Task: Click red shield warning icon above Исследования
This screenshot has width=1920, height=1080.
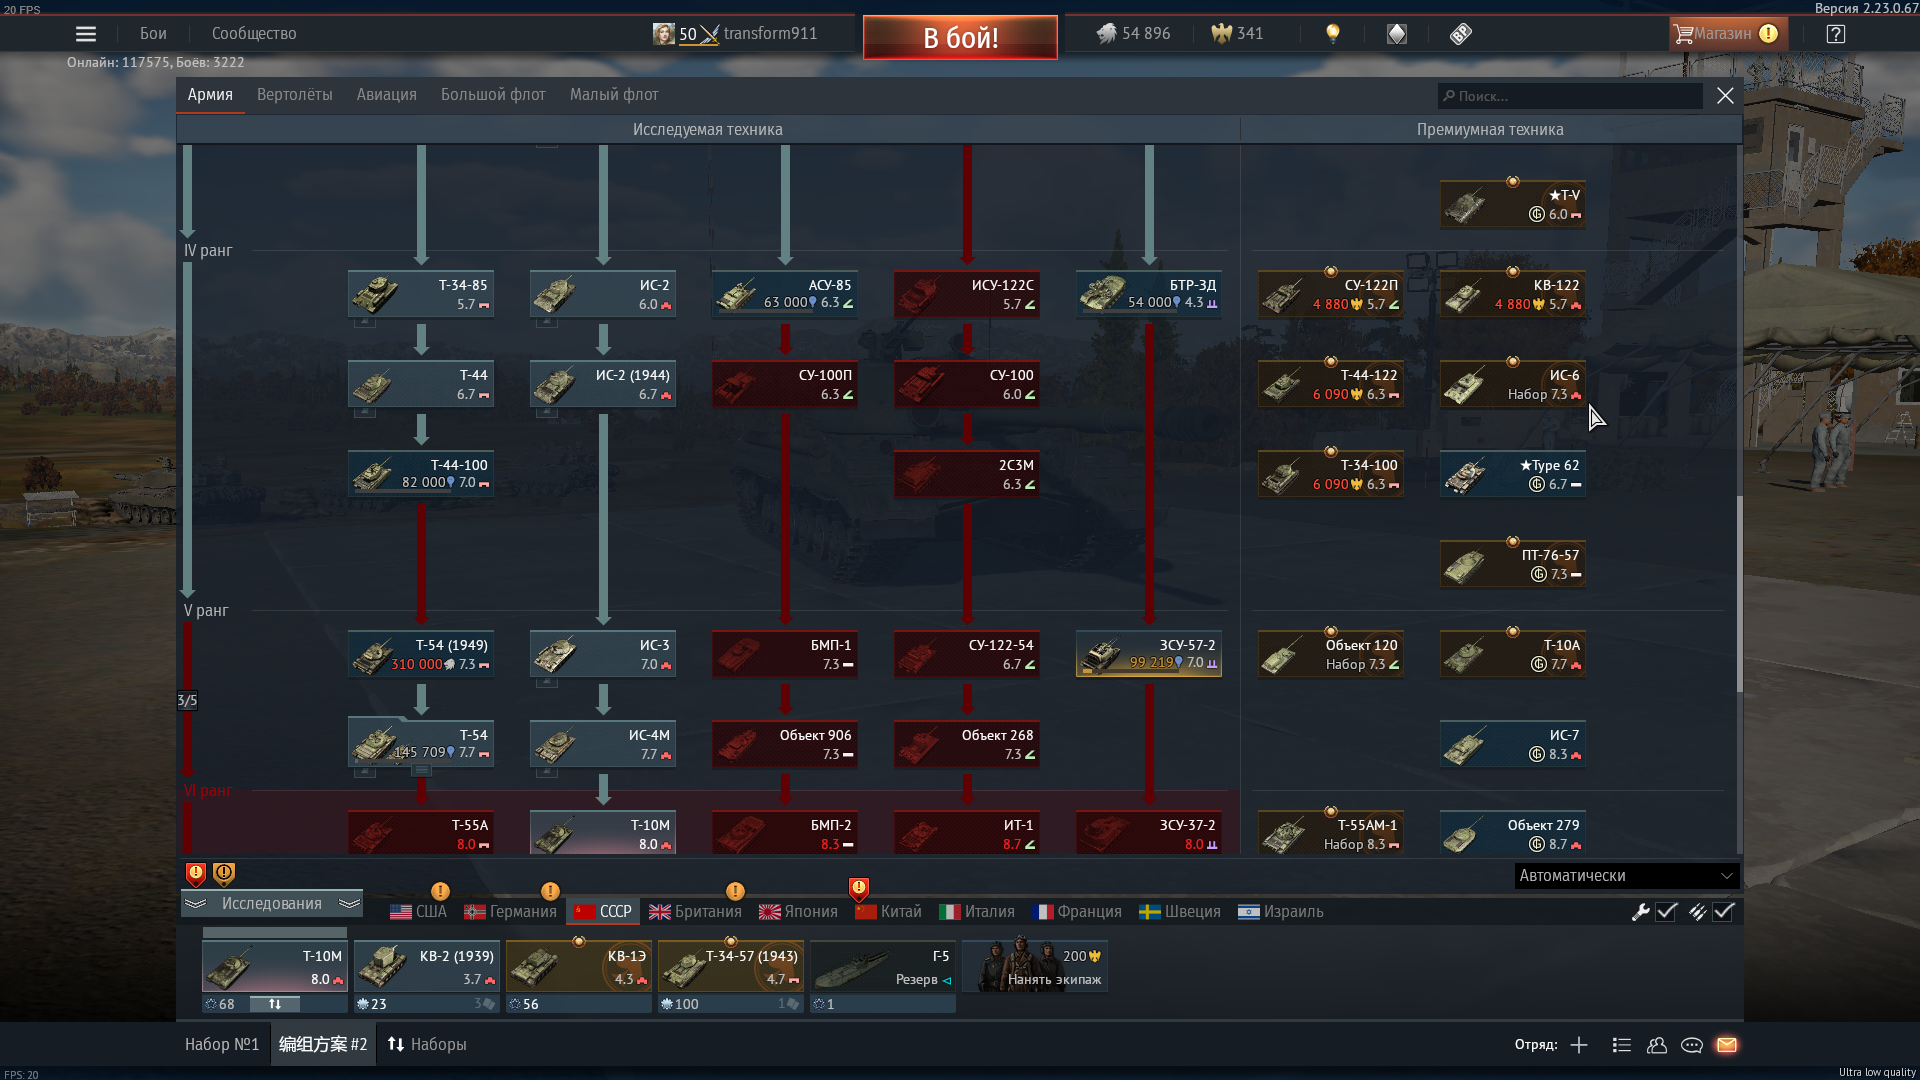Action: (196, 875)
